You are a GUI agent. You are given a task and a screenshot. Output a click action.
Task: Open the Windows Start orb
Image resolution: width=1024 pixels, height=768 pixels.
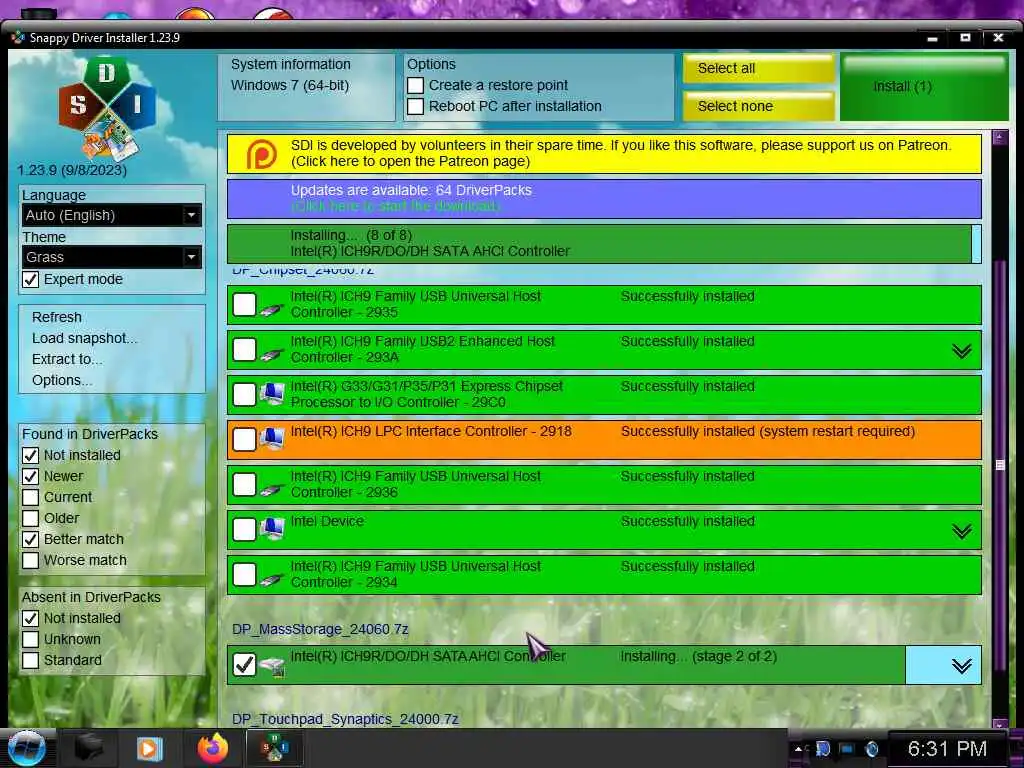point(26,748)
